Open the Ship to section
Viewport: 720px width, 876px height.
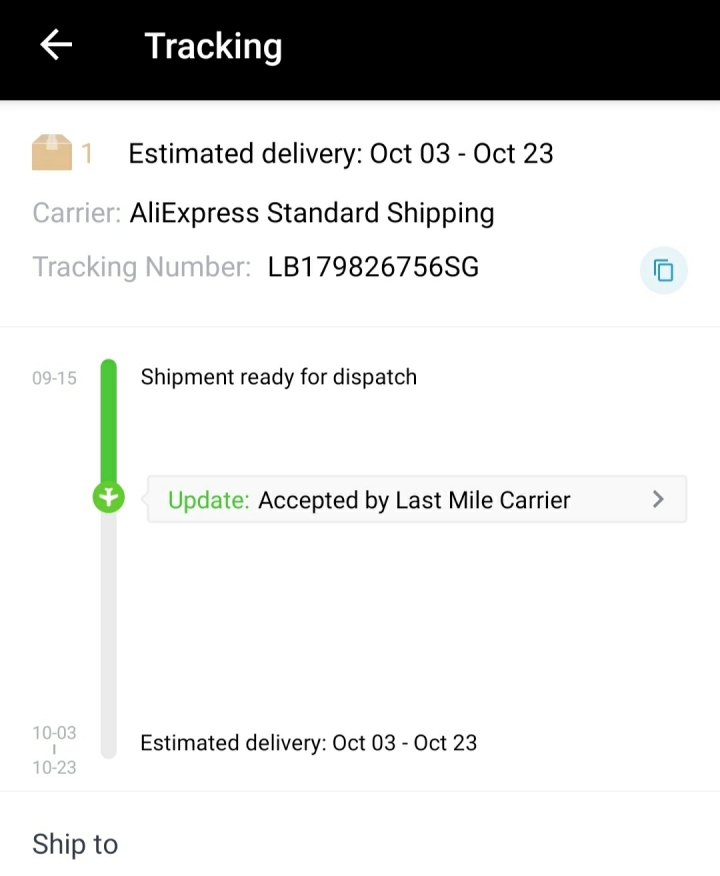tap(75, 844)
